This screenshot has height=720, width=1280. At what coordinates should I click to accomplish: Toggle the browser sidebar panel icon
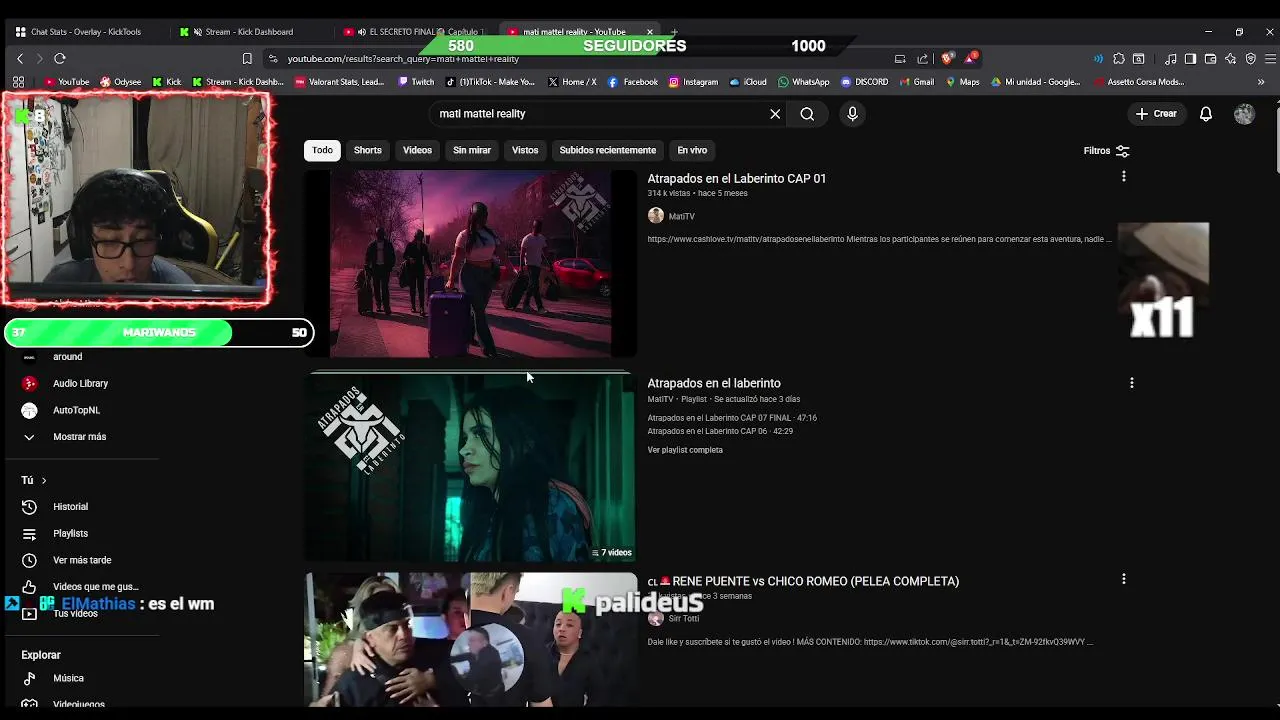tap(1190, 59)
